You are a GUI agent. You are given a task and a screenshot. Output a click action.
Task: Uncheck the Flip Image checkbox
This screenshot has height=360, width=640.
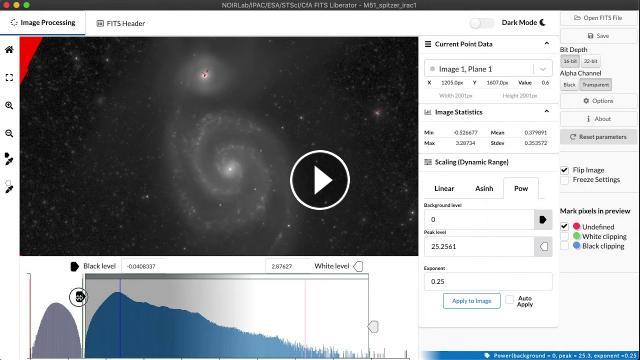564,170
